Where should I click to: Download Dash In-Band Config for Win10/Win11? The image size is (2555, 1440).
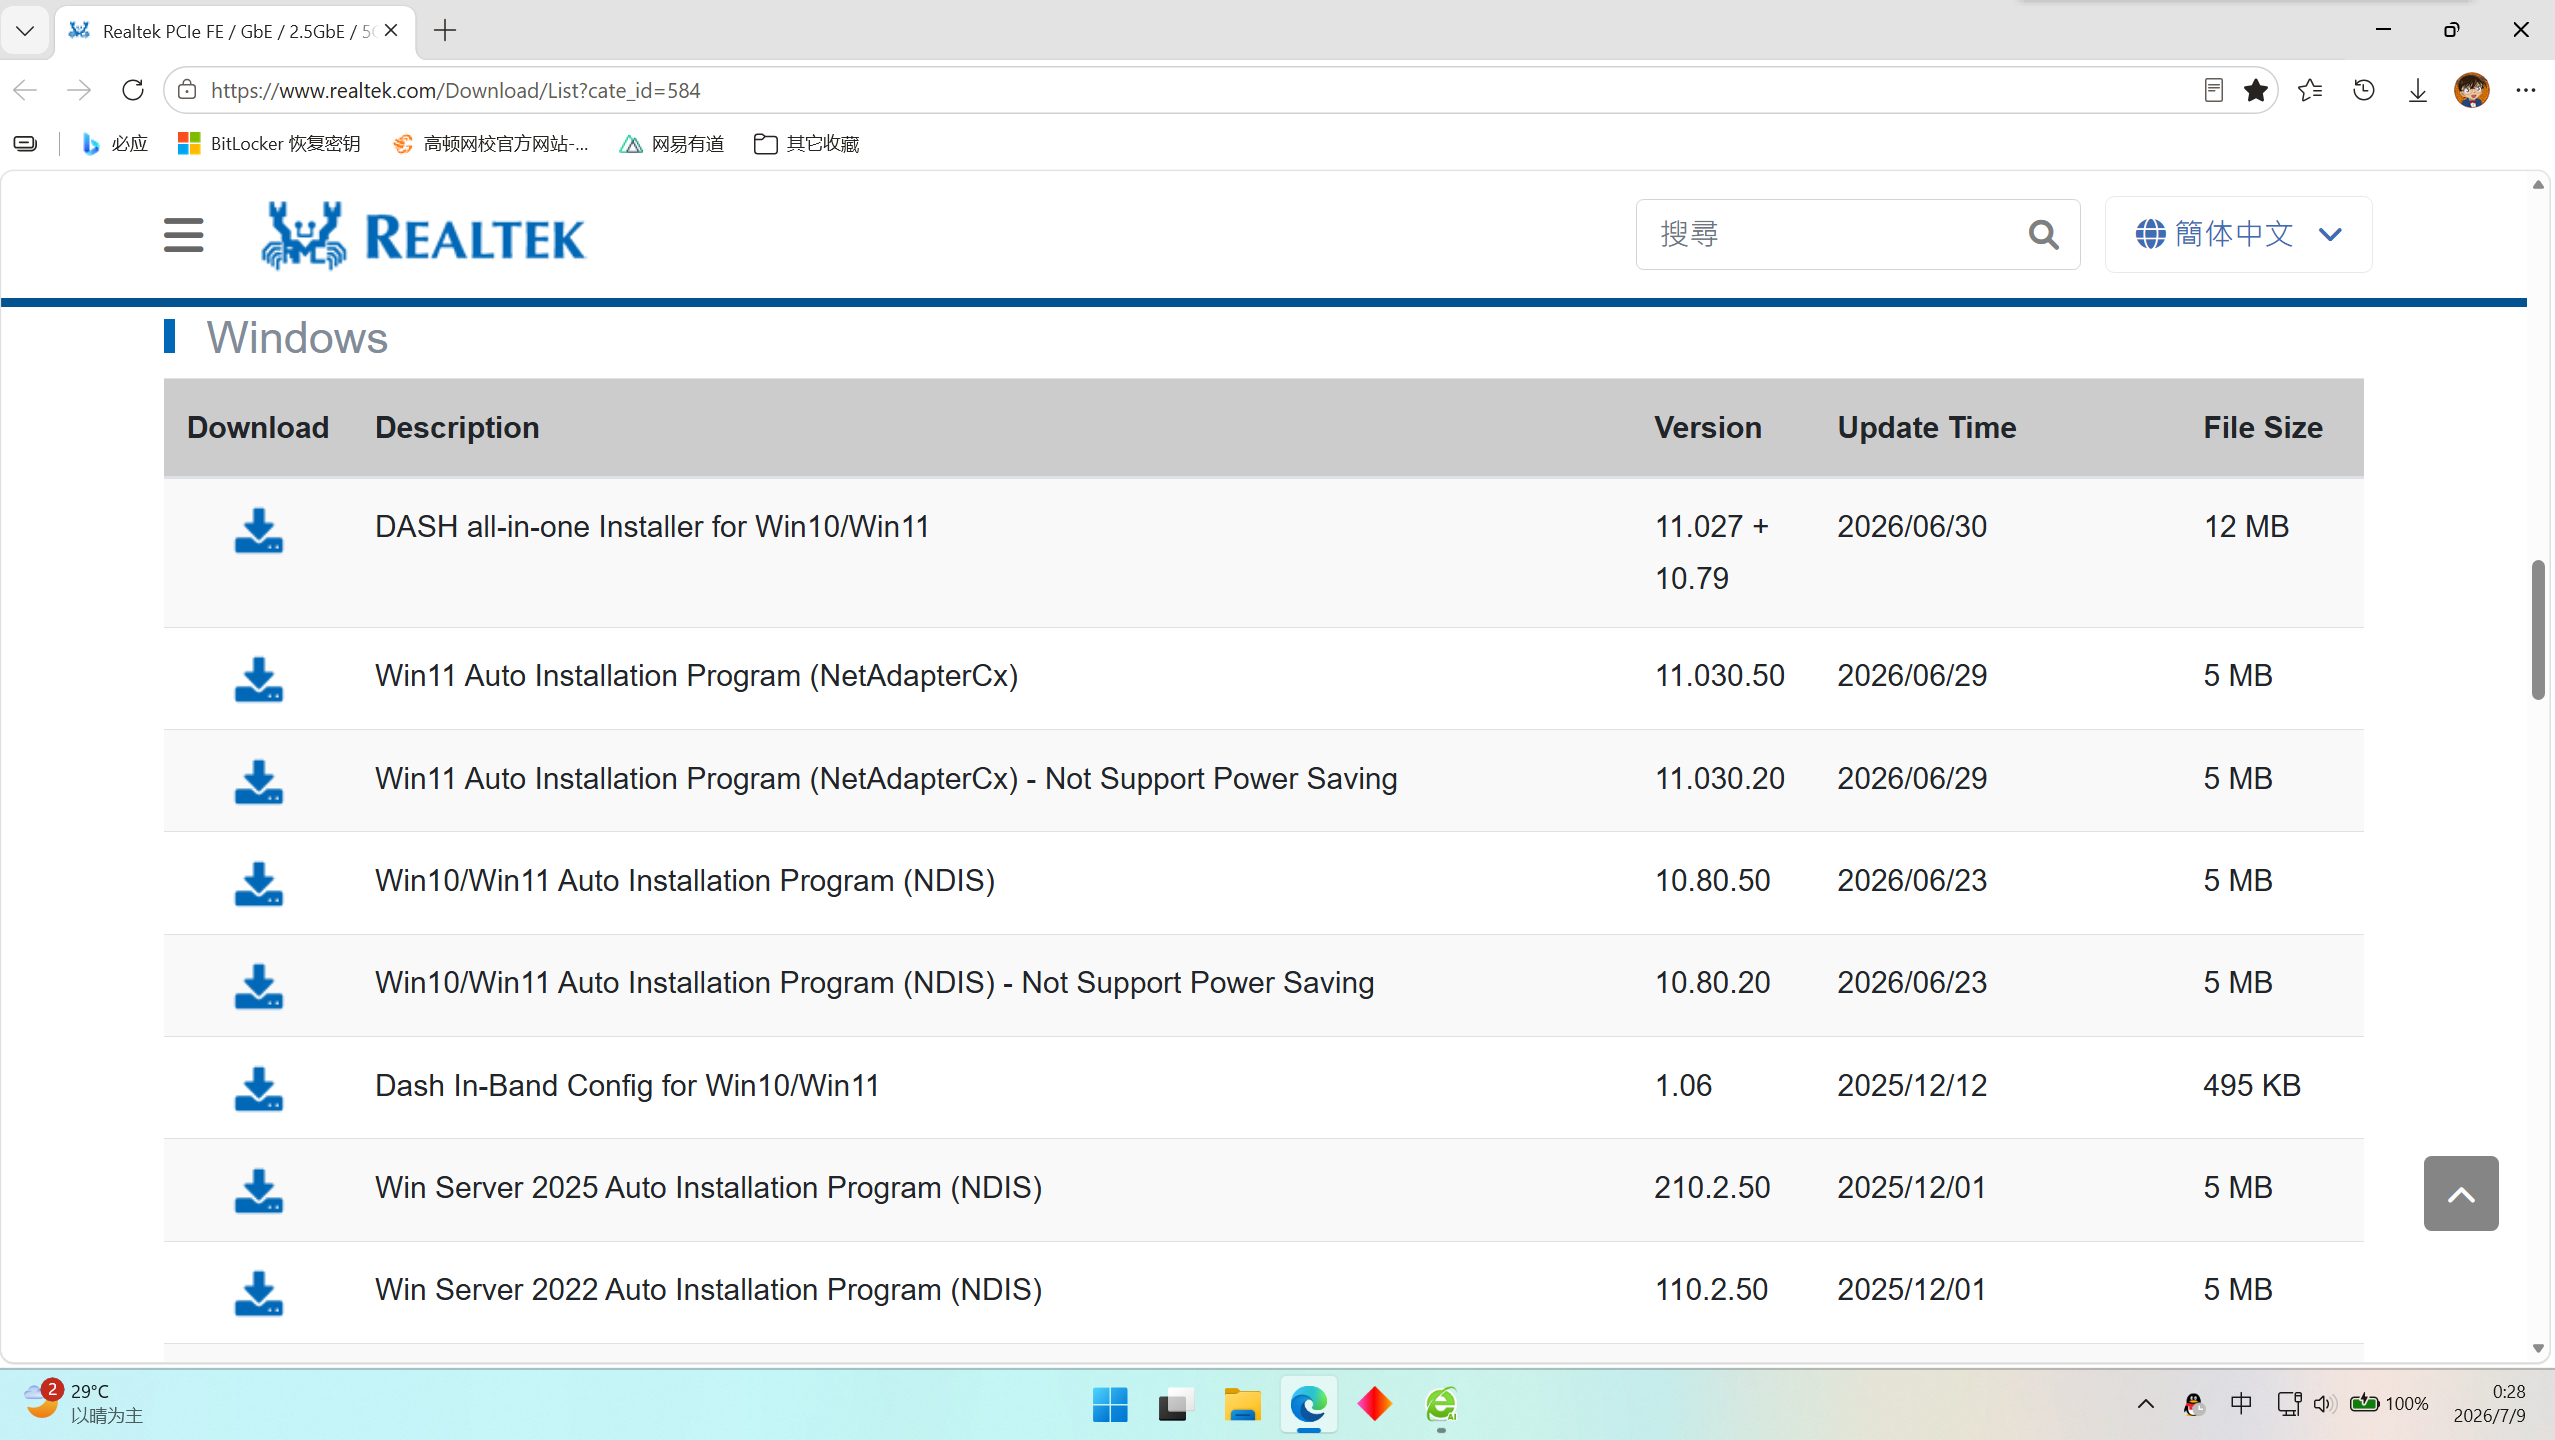tap(258, 1089)
